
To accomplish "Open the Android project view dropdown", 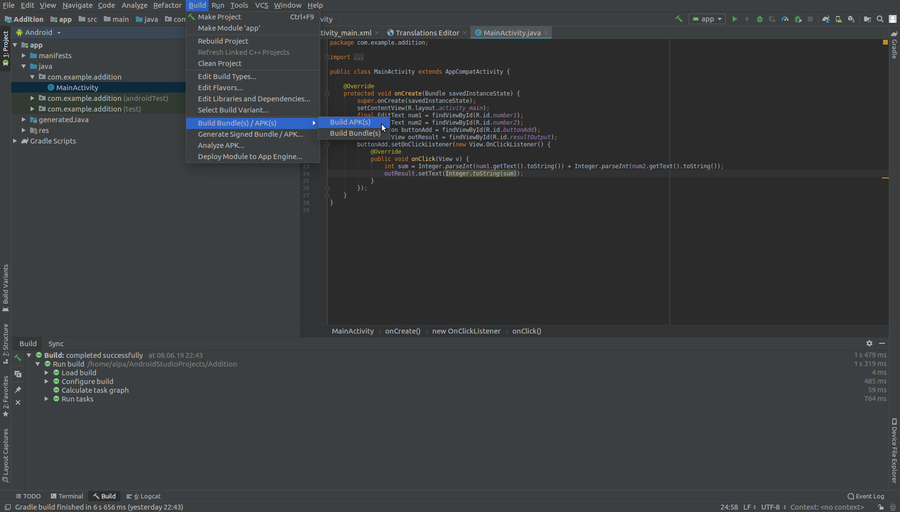I will [x=42, y=32].
